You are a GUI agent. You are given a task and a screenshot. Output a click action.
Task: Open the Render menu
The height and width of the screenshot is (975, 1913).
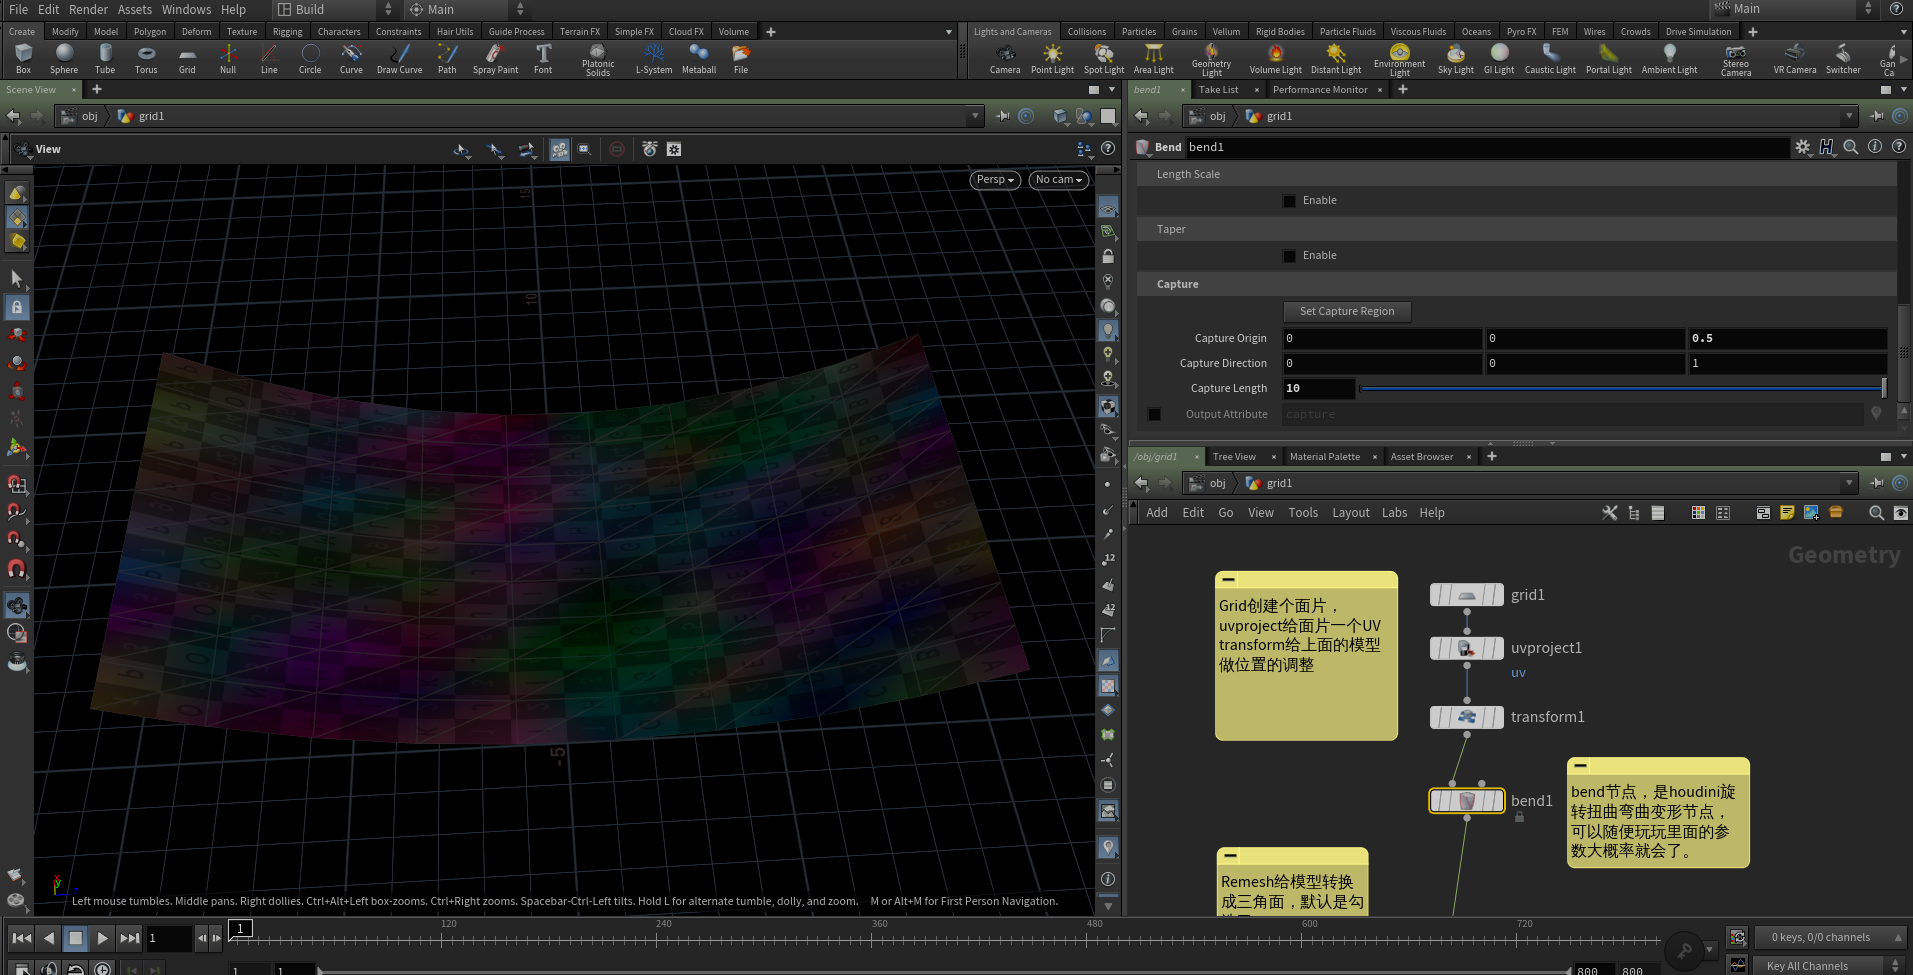(88, 10)
